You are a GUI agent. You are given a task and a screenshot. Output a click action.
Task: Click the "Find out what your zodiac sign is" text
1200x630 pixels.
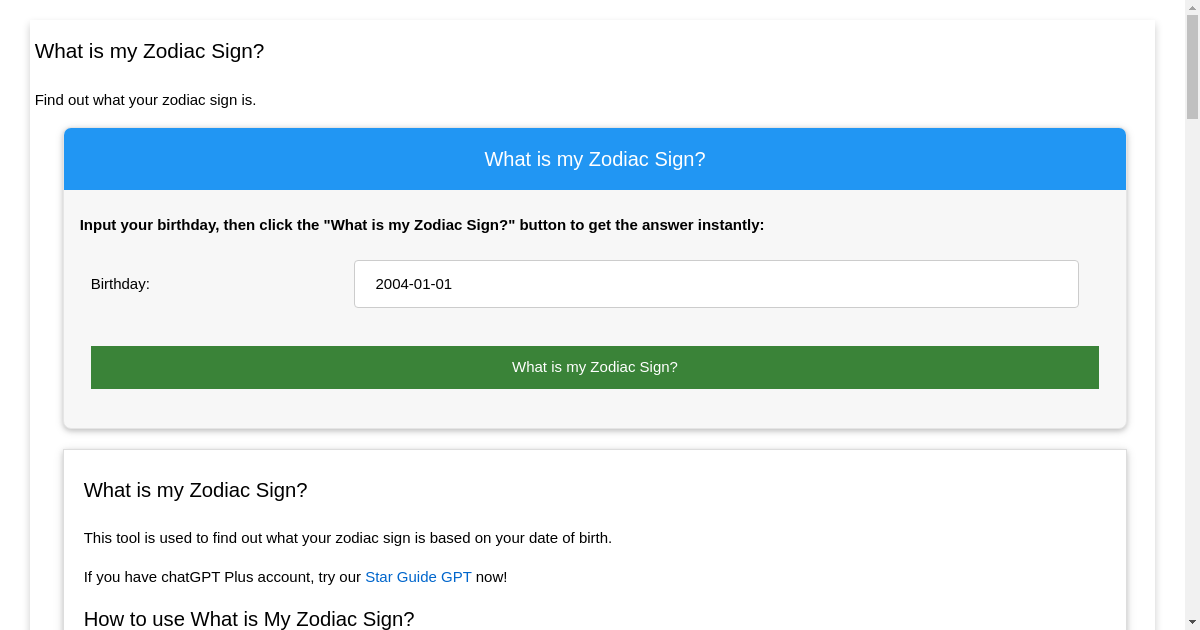tap(145, 100)
